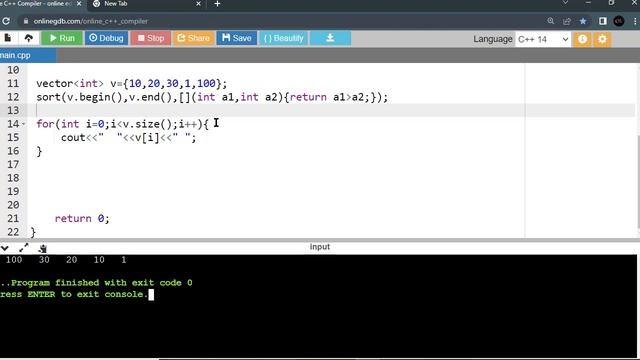Close the C++ Compiler browser tab
Viewport: 640px width, 360px height.
tap(79, 4)
